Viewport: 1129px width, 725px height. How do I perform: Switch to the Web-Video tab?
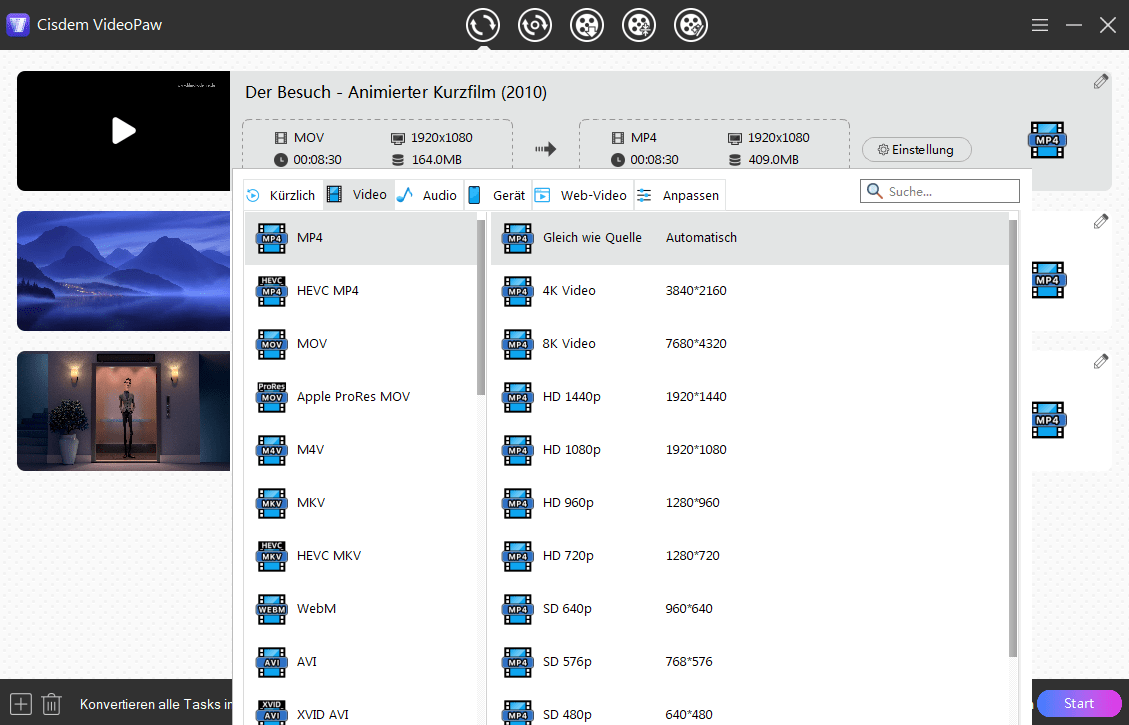(582, 195)
